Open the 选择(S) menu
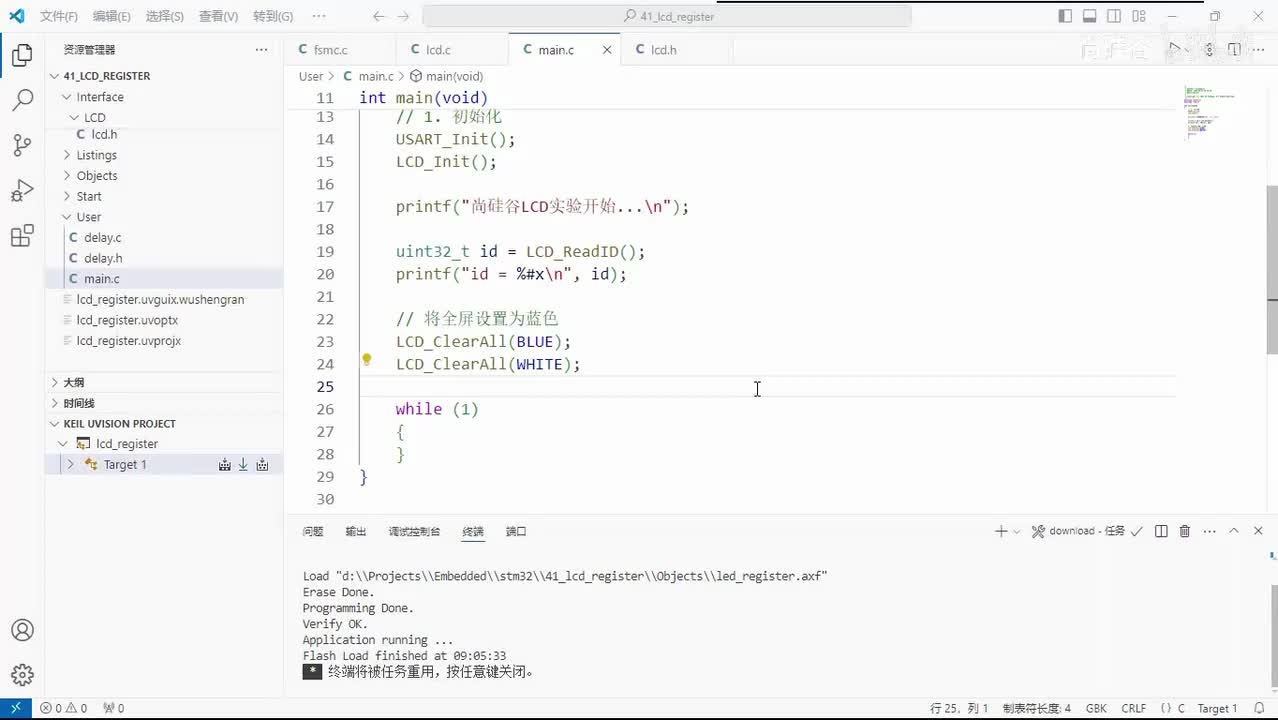The height and width of the screenshot is (720, 1278). [164, 16]
